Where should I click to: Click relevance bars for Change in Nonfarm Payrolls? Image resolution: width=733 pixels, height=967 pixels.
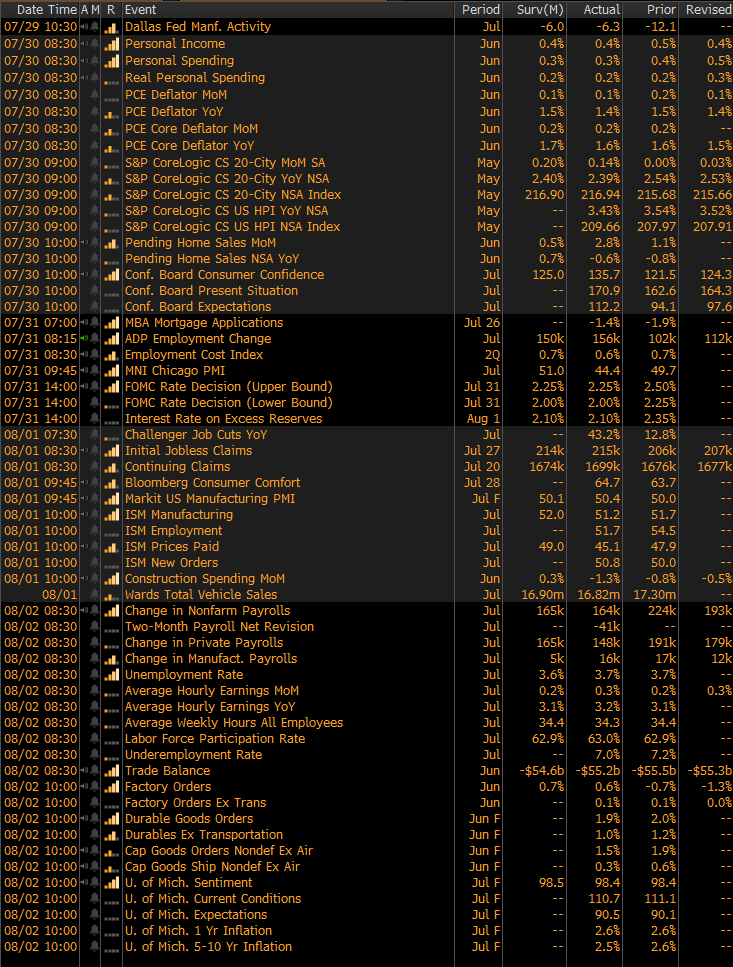pyautogui.click(x=111, y=611)
